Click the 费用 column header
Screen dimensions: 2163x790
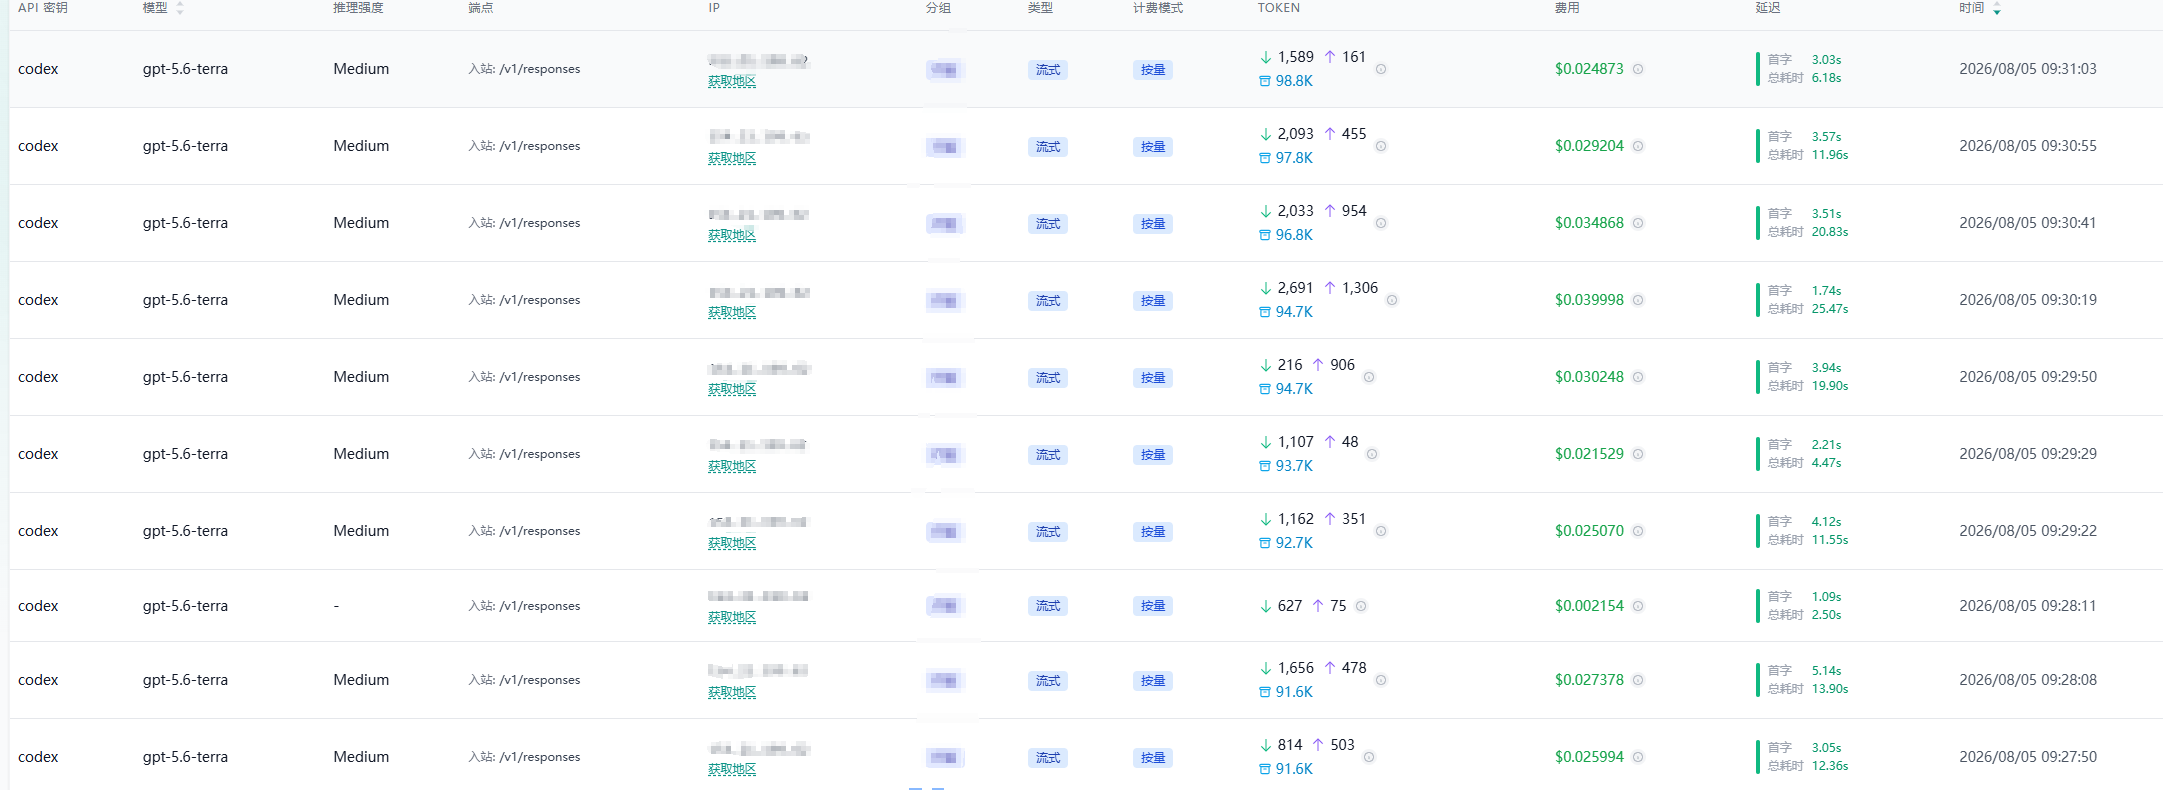point(1567,8)
